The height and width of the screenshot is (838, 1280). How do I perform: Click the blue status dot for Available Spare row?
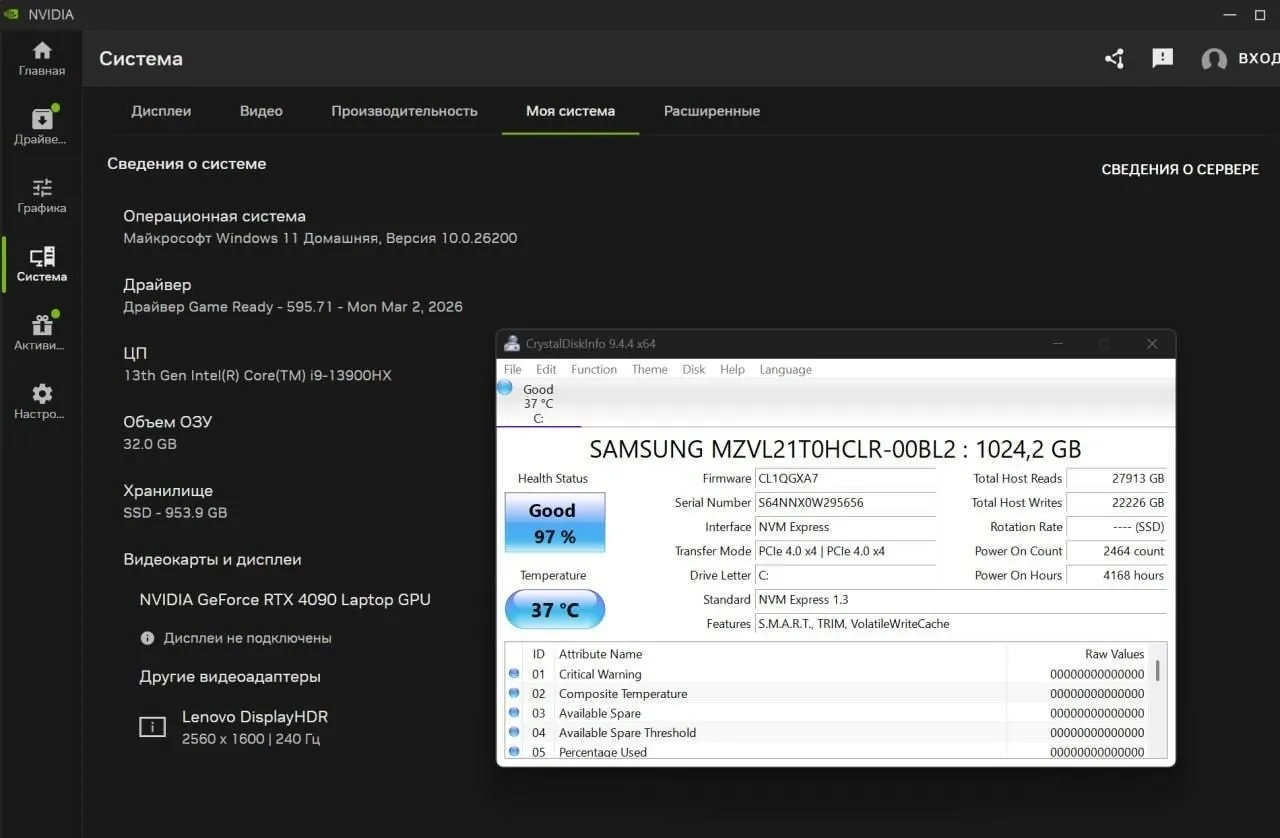514,713
